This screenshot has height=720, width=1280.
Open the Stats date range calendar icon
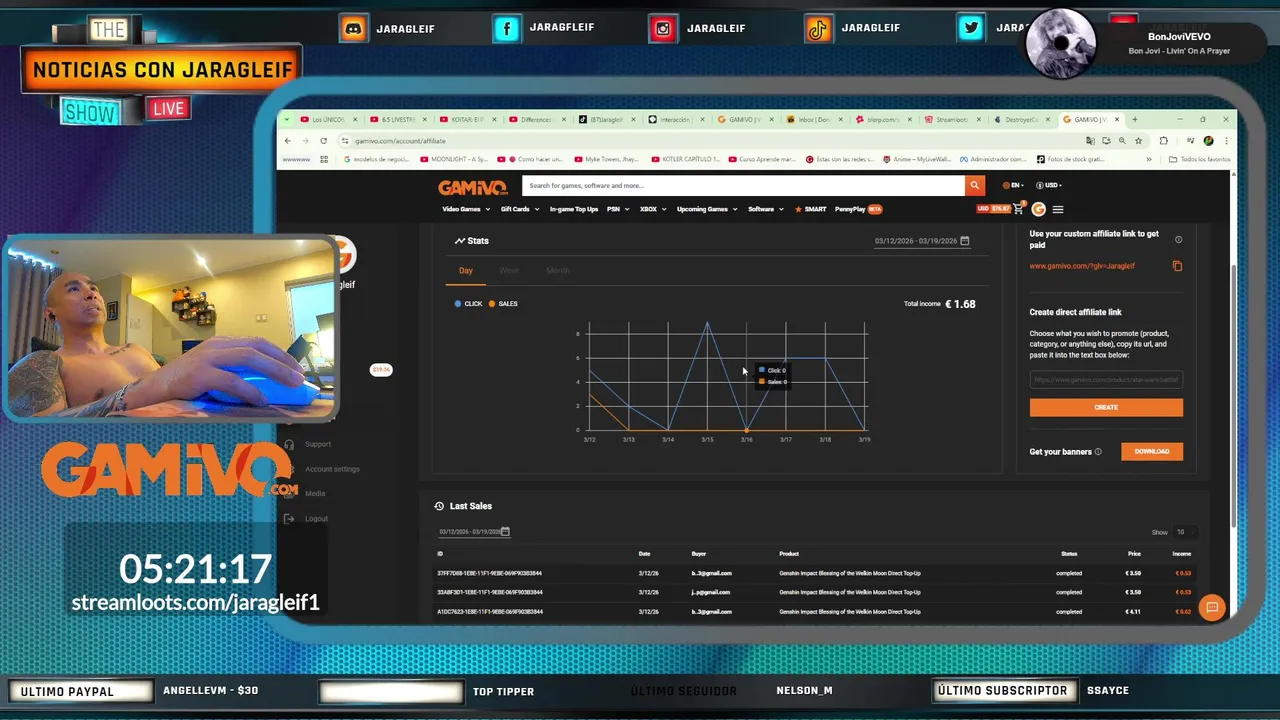point(965,241)
